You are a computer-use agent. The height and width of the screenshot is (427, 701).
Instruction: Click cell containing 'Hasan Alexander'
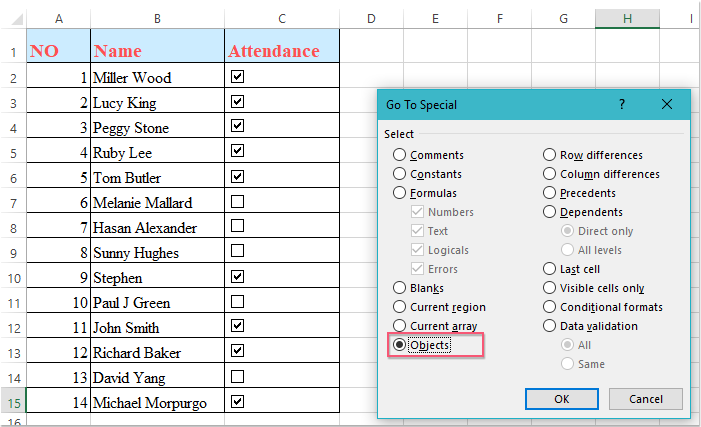(x=157, y=225)
